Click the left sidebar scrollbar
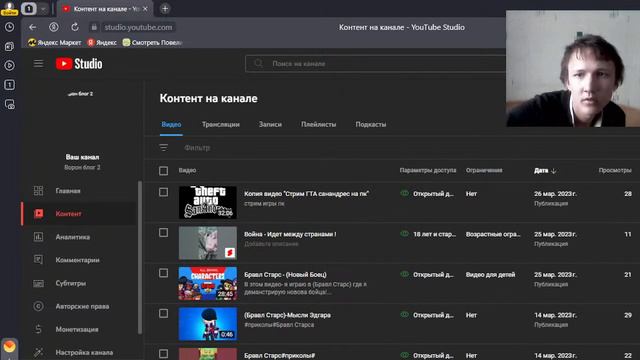Screen dimensions: 640x360 [140, 257]
